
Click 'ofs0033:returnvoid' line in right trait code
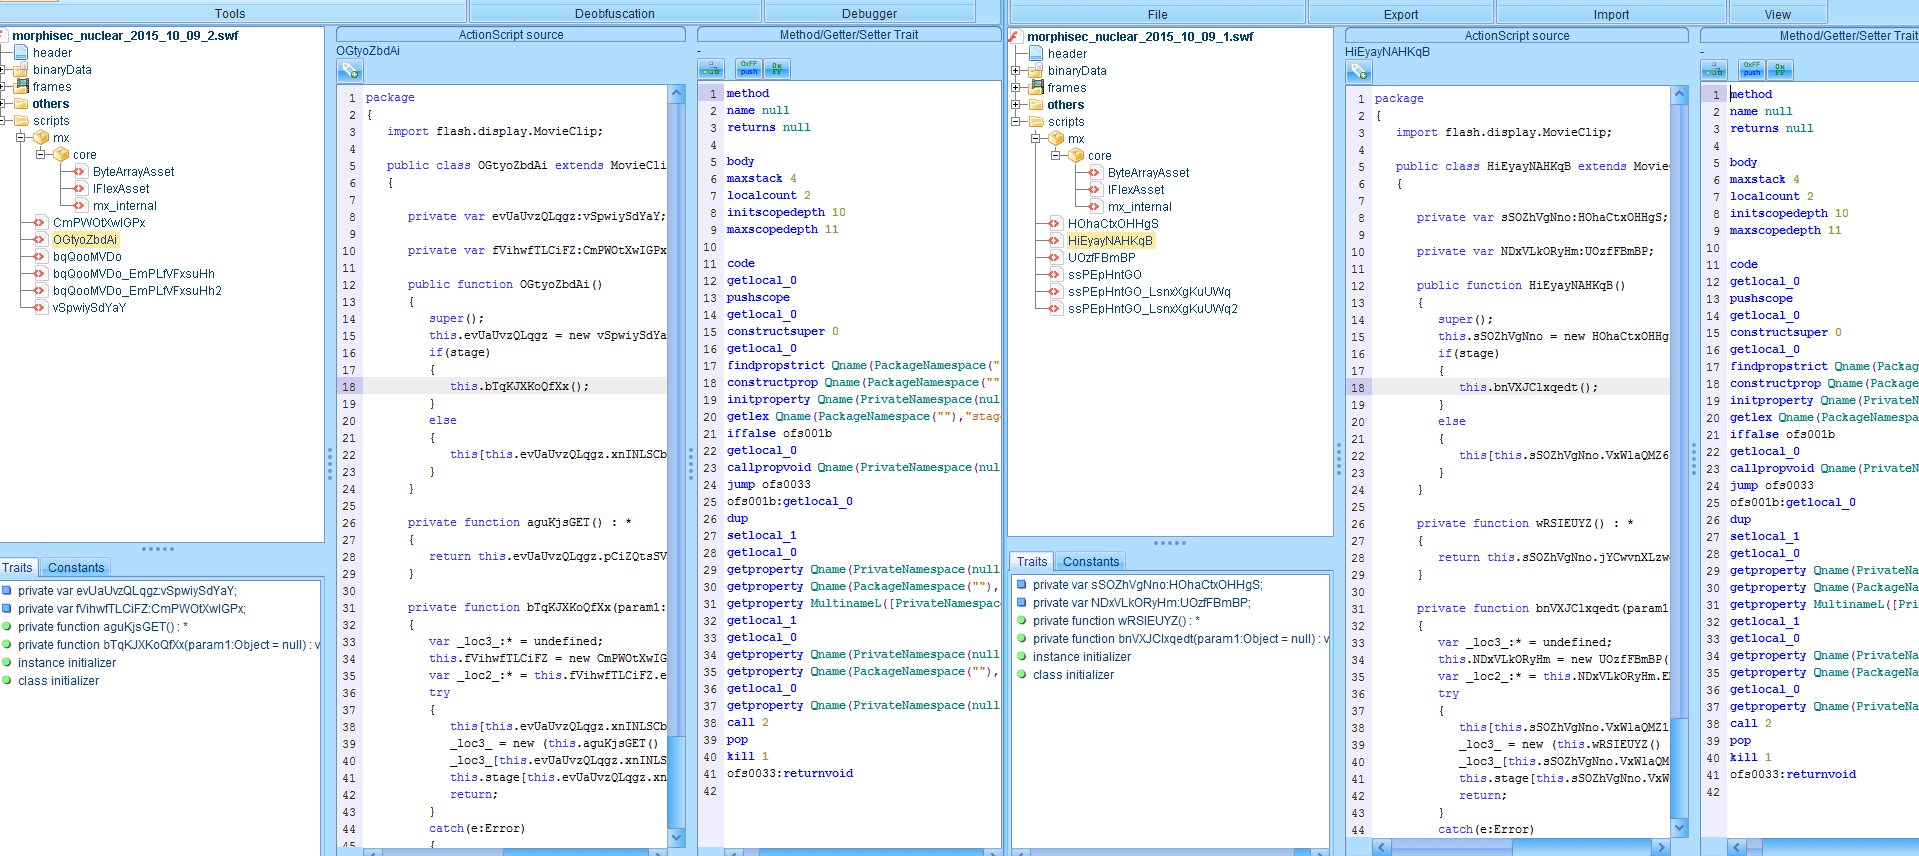click(1792, 774)
